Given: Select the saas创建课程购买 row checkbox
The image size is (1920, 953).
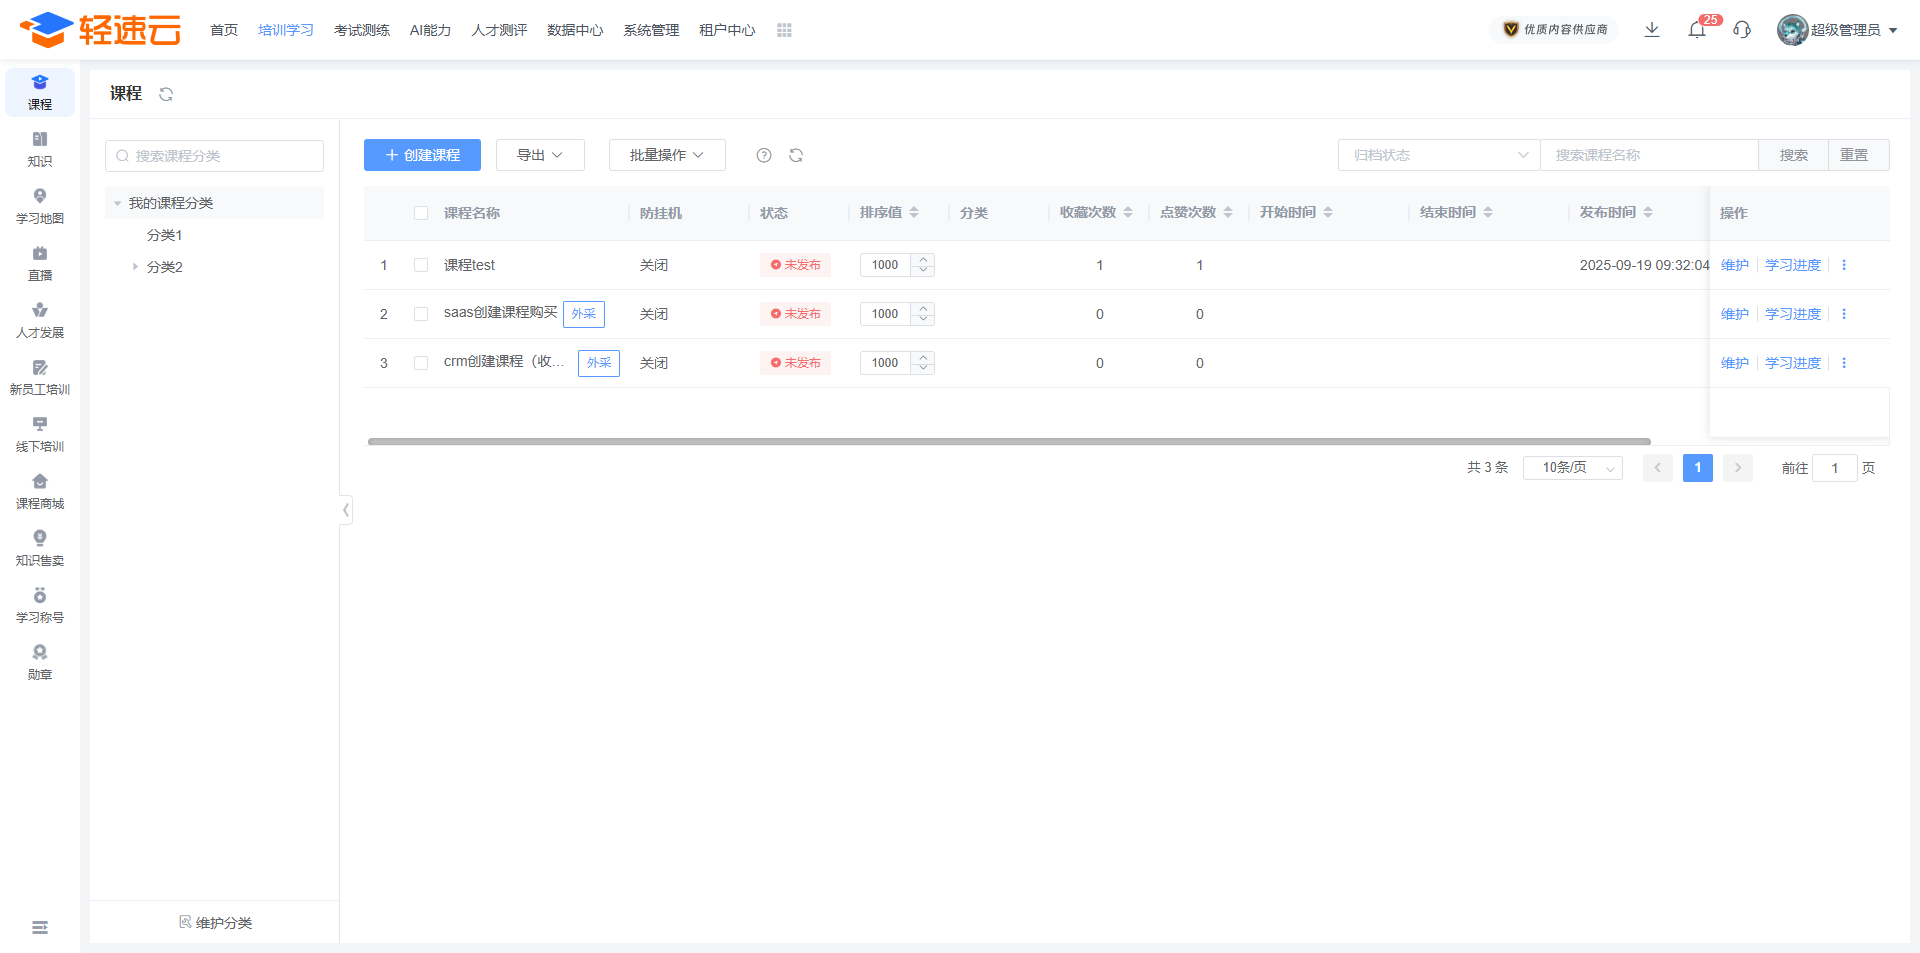Looking at the screenshot, I should click(x=421, y=314).
